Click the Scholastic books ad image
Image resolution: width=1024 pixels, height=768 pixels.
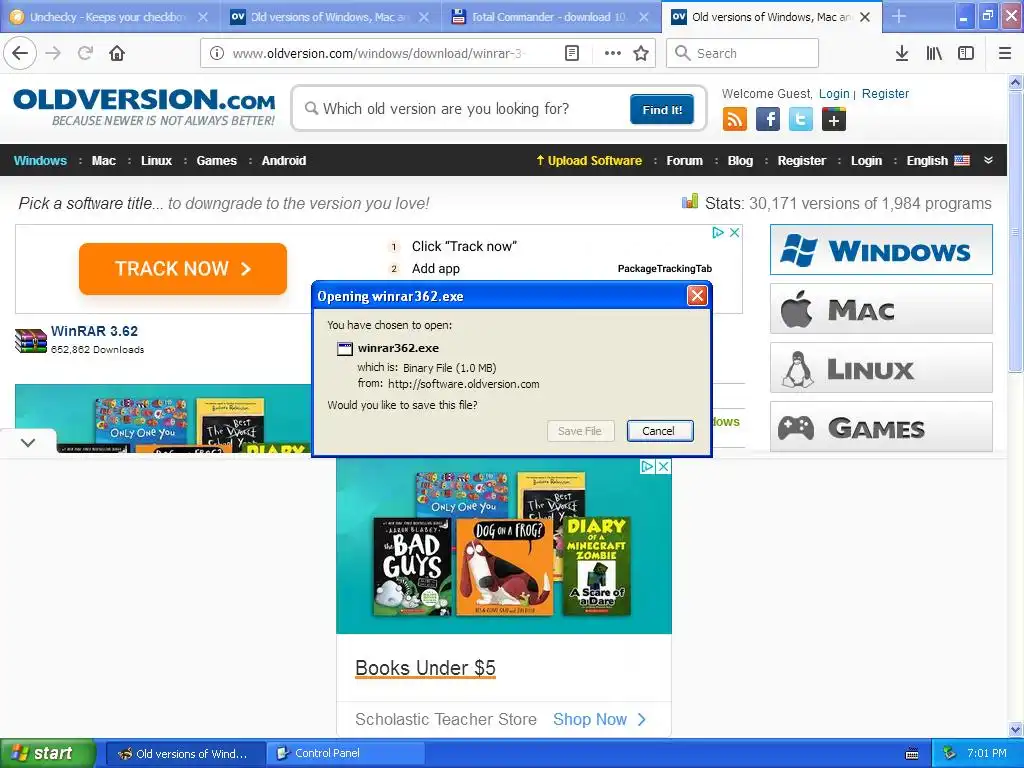[504, 546]
